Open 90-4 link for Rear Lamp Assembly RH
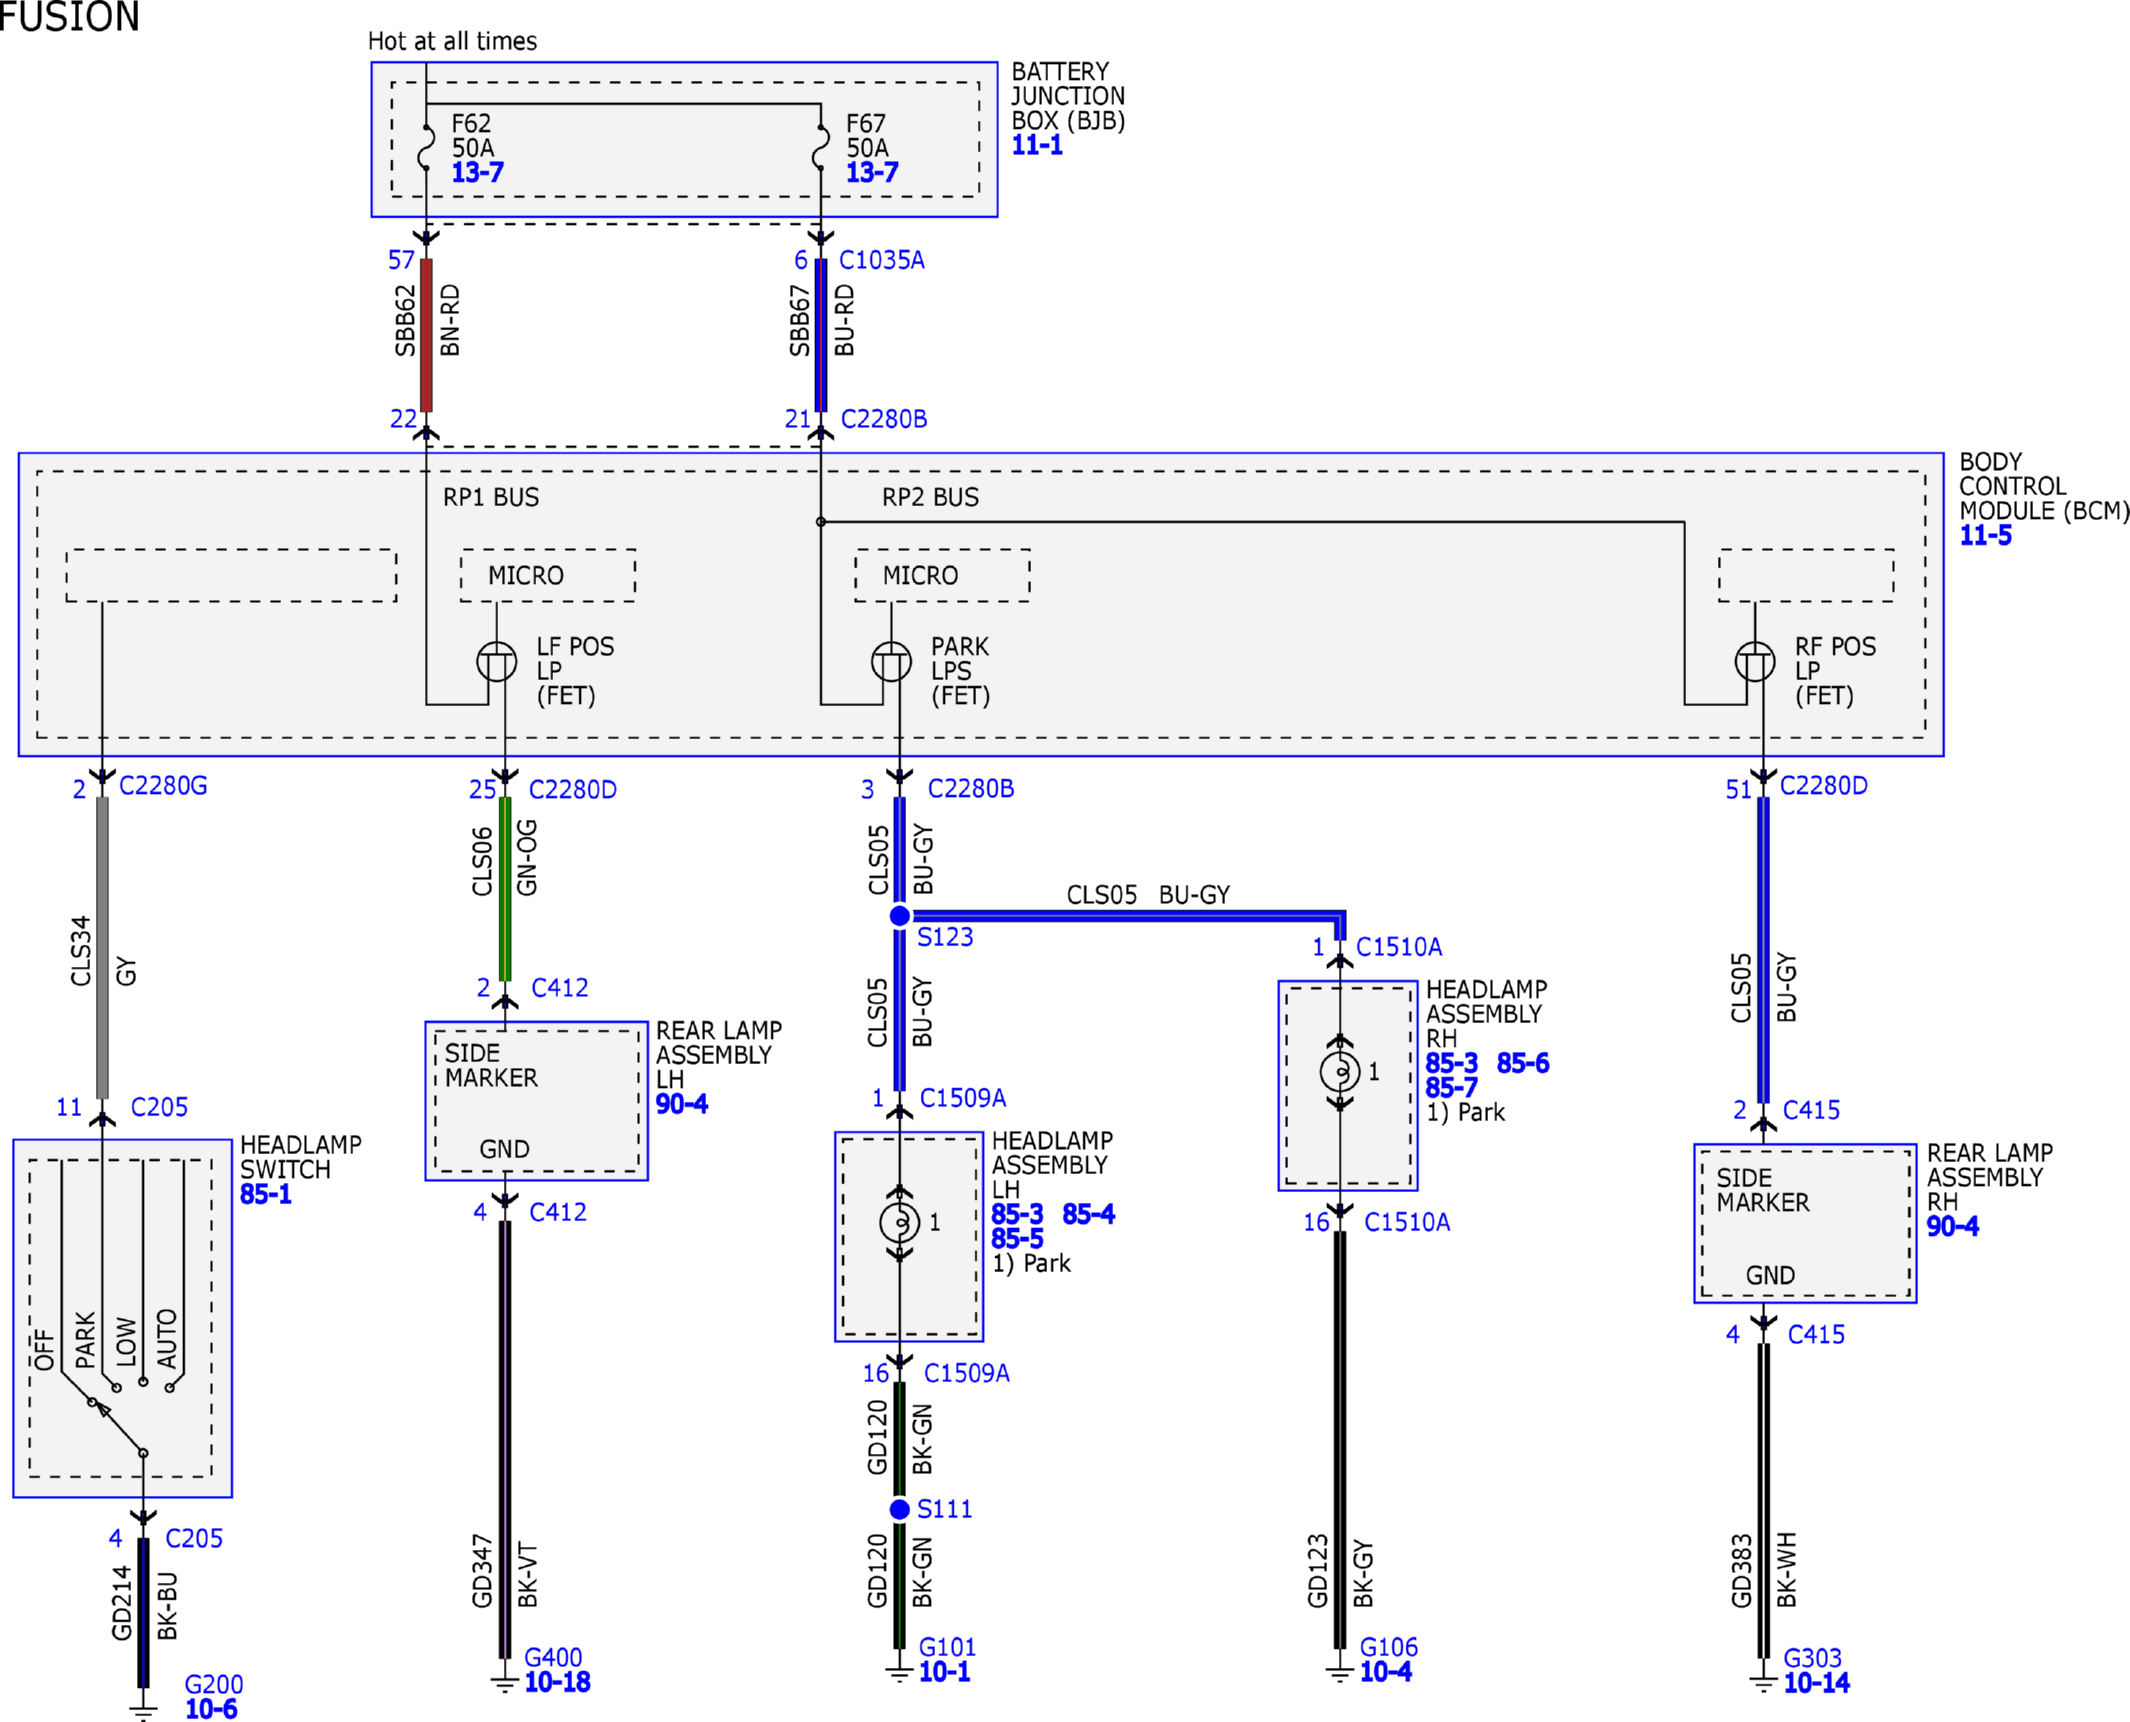Viewport: 2130px width, 1722px height. point(1952,1226)
